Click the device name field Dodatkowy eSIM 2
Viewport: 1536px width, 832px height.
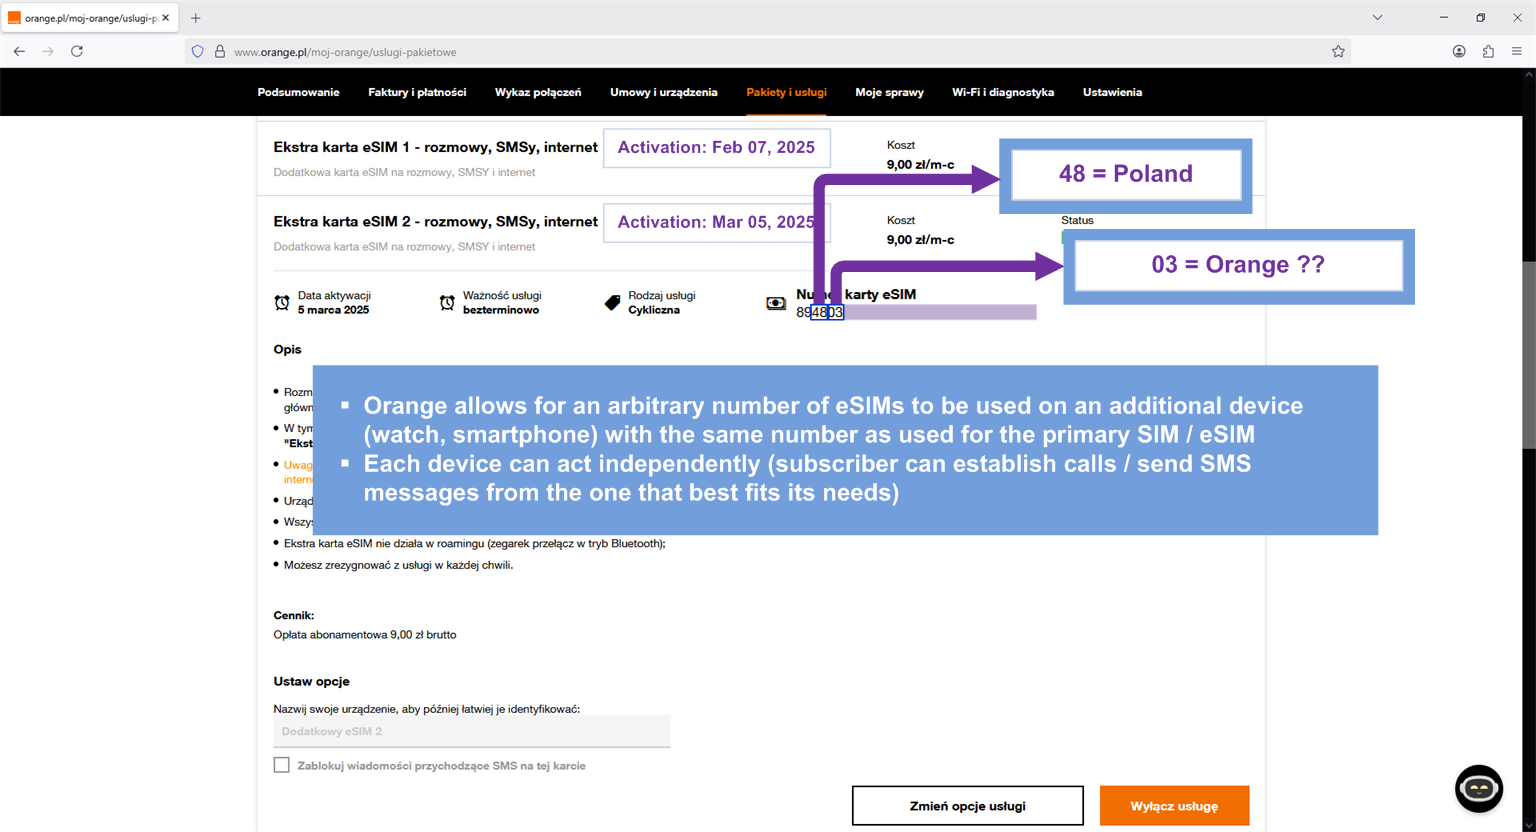pos(472,731)
